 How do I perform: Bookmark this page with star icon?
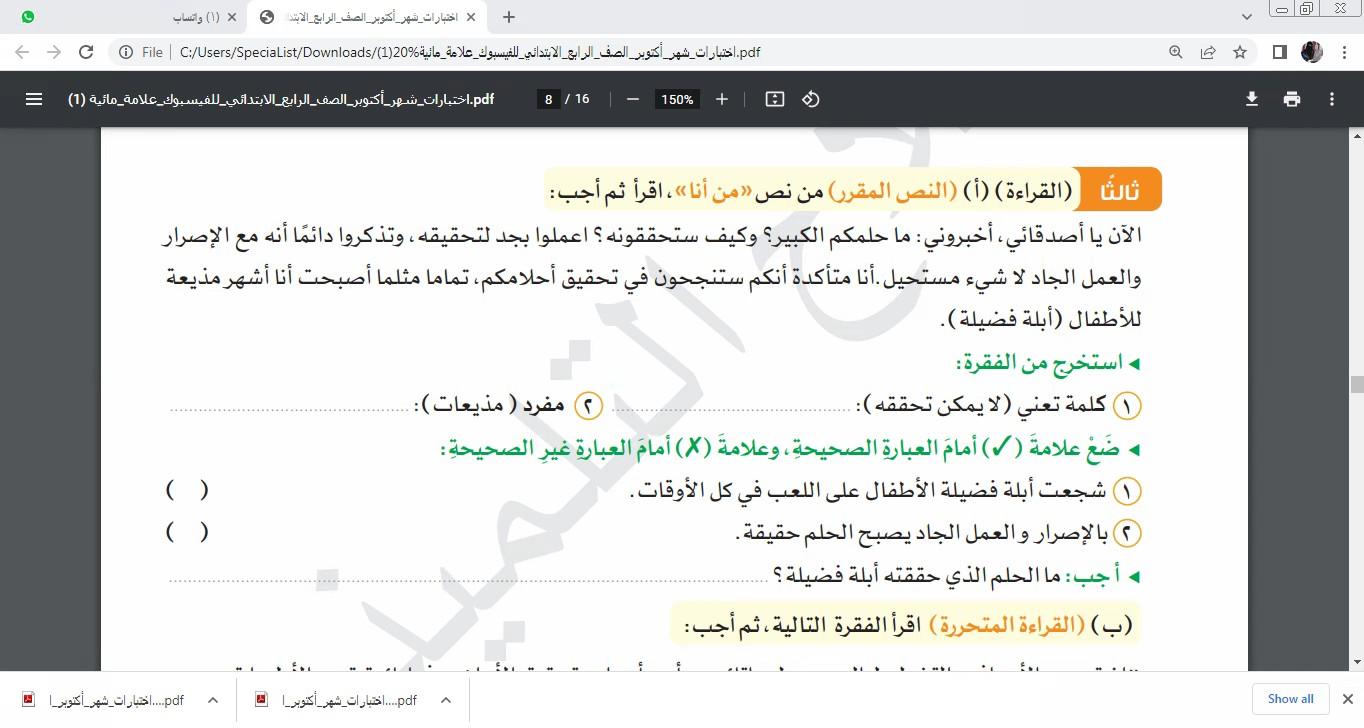click(1240, 52)
